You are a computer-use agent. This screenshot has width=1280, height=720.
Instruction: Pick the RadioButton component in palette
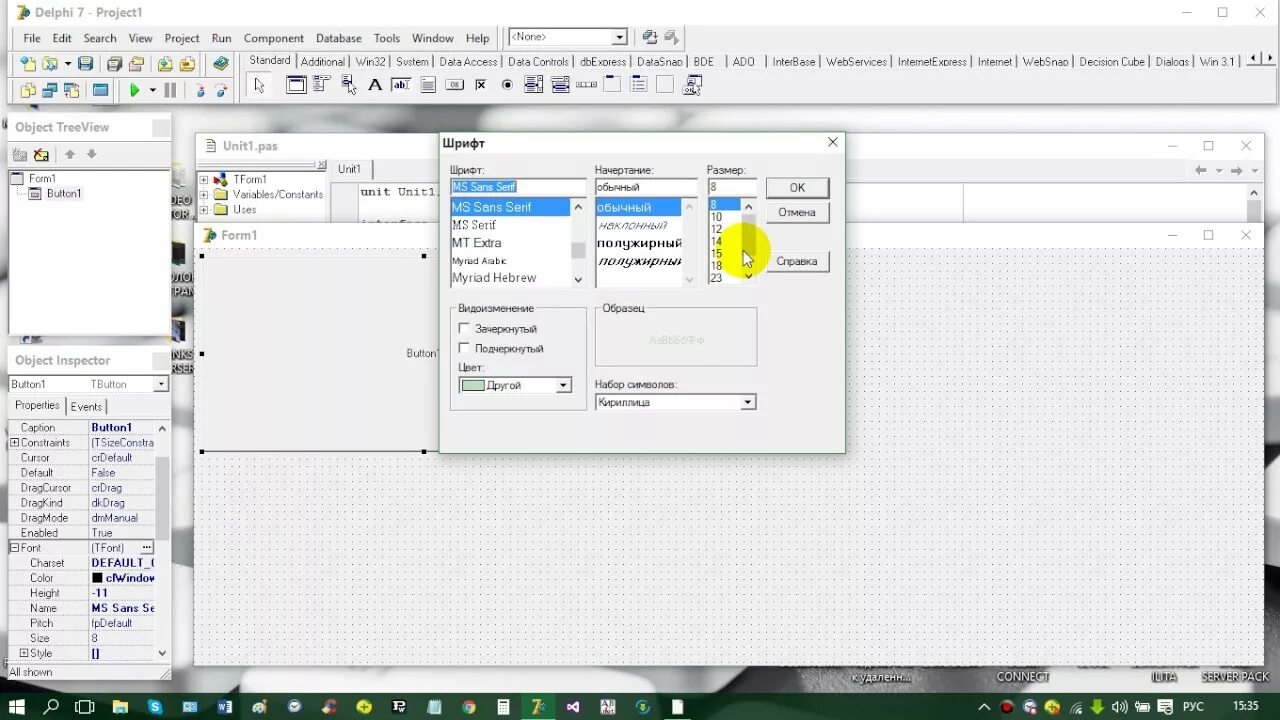pyautogui.click(x=507, y=85)
